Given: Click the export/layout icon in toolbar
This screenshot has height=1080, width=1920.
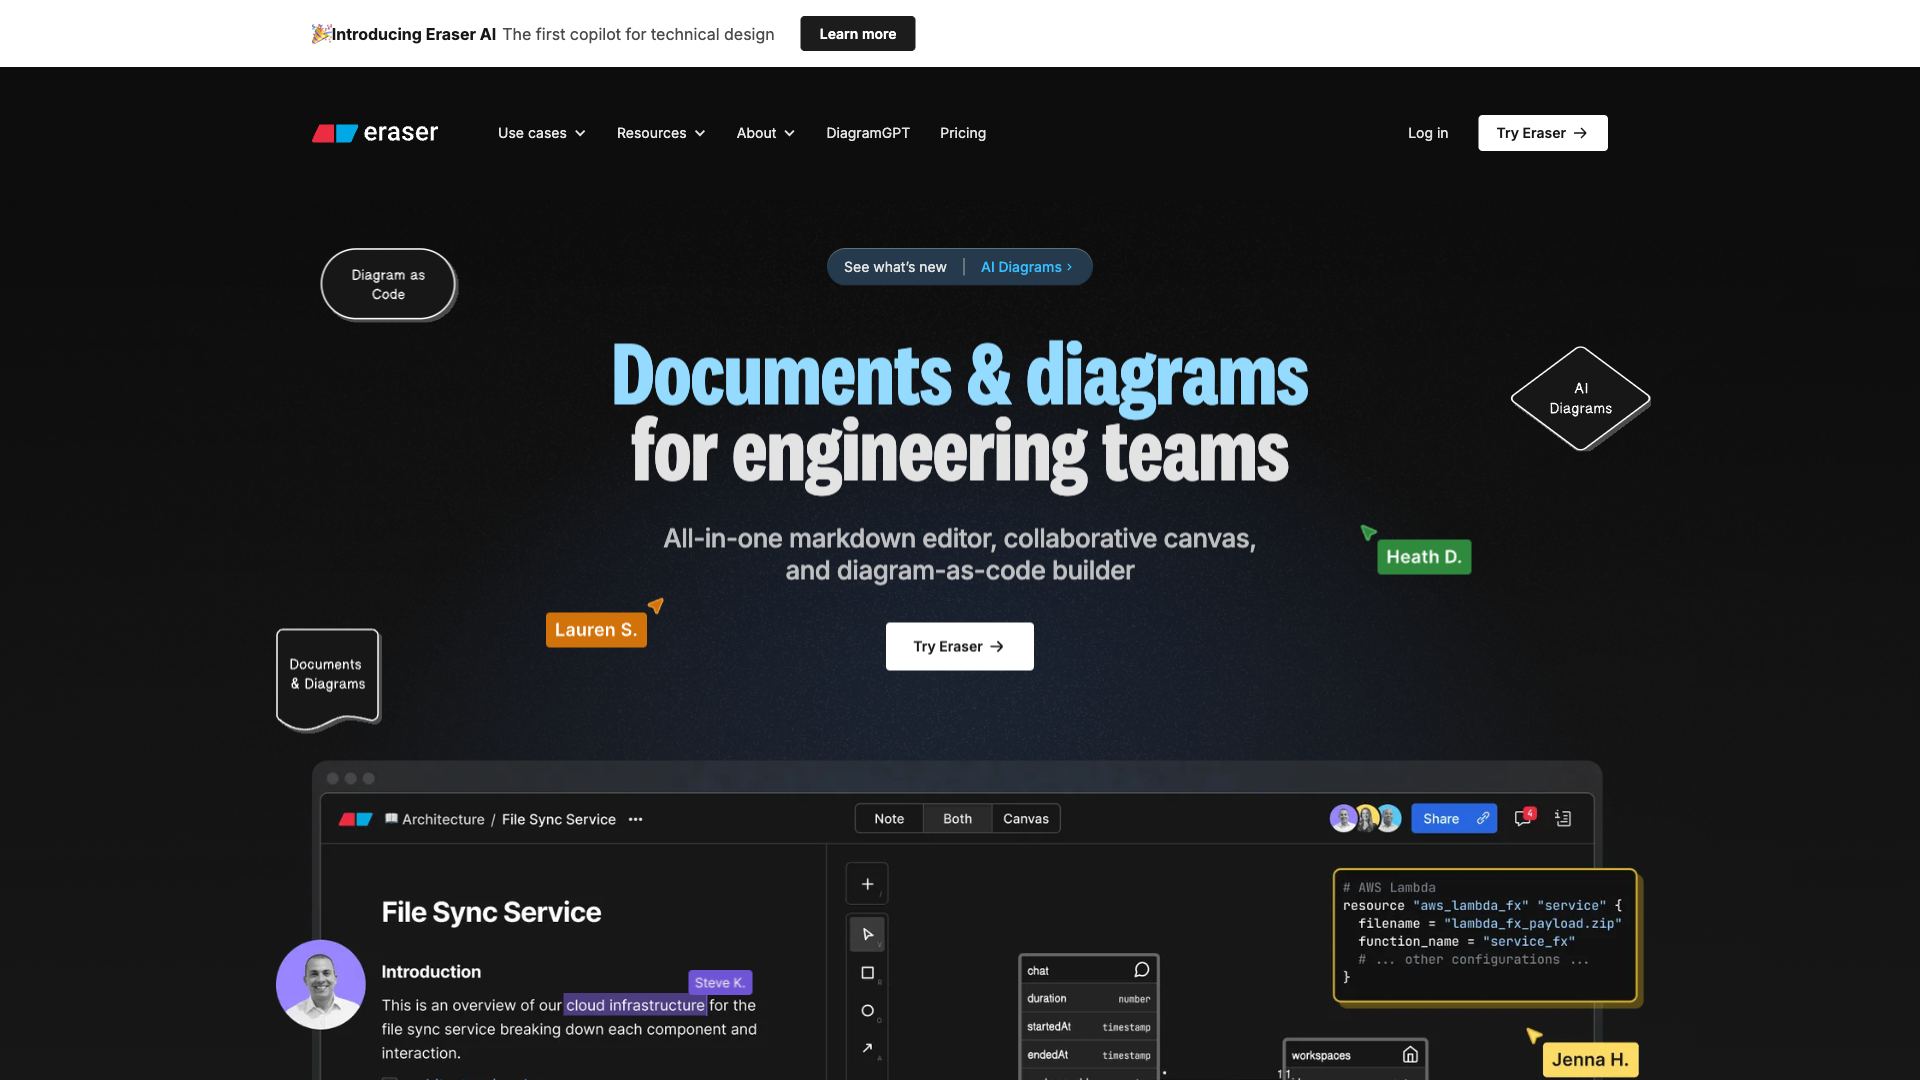Looking at the screenshot, I should click(x=1563, y=818).
